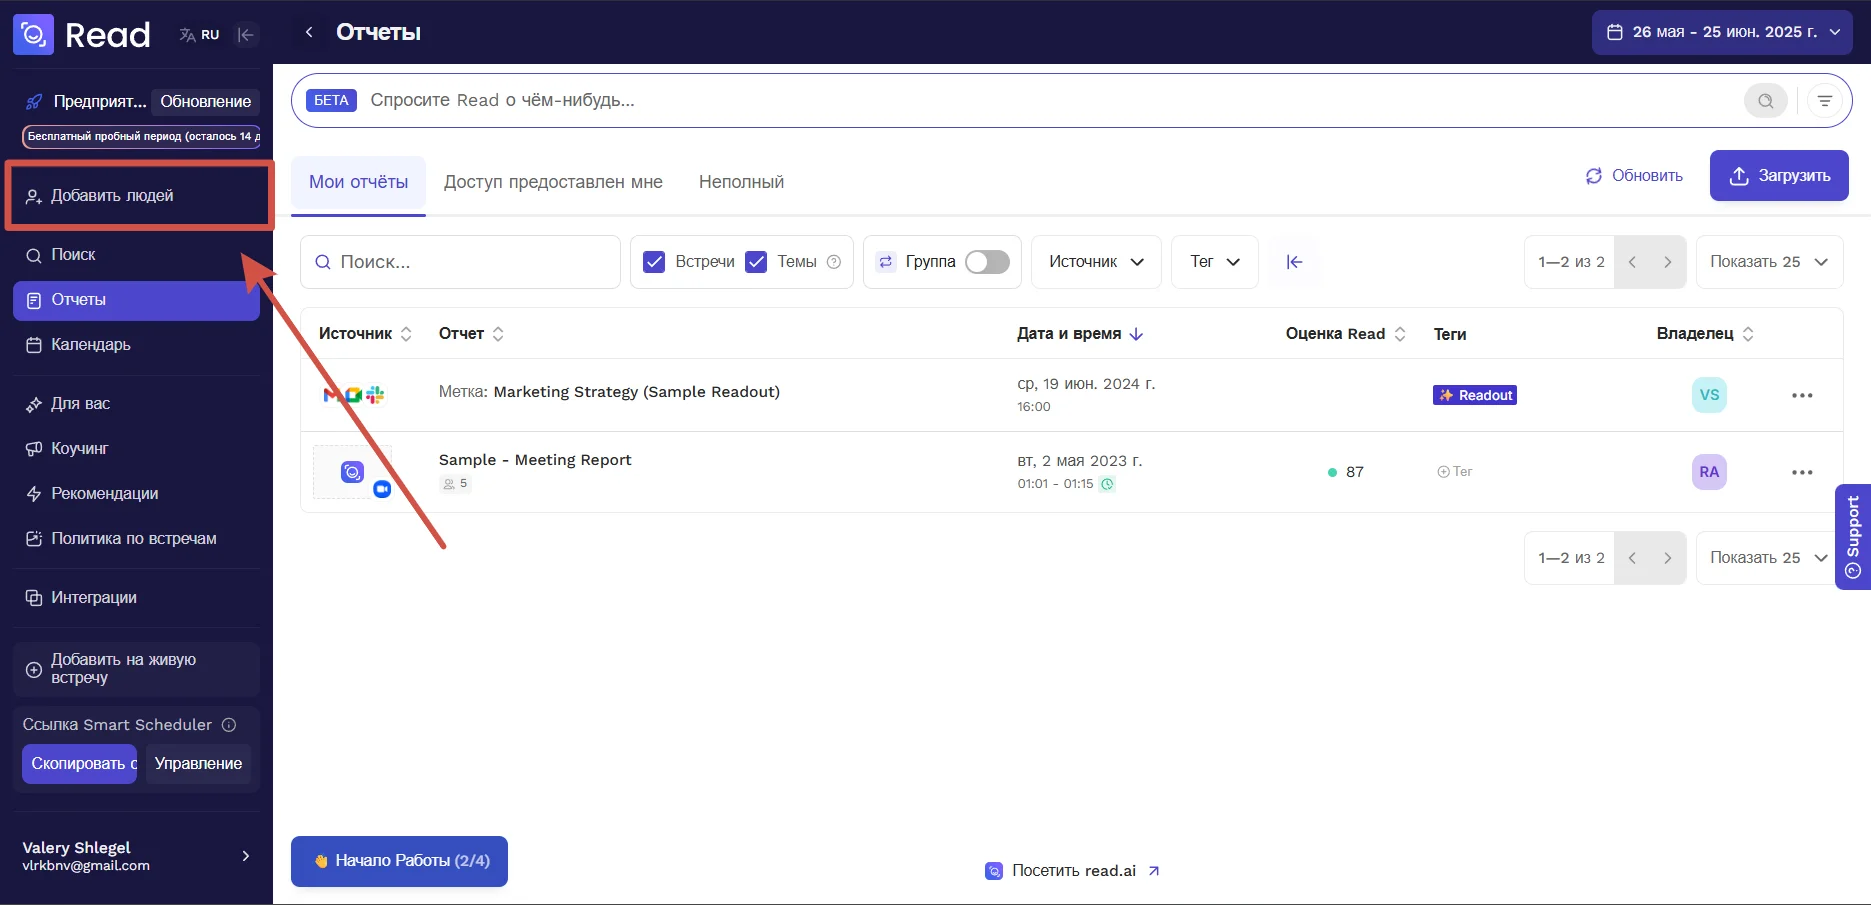Go back using the header chevron
The height and width of the screenshot is (905, 1871).
(309, 33)
